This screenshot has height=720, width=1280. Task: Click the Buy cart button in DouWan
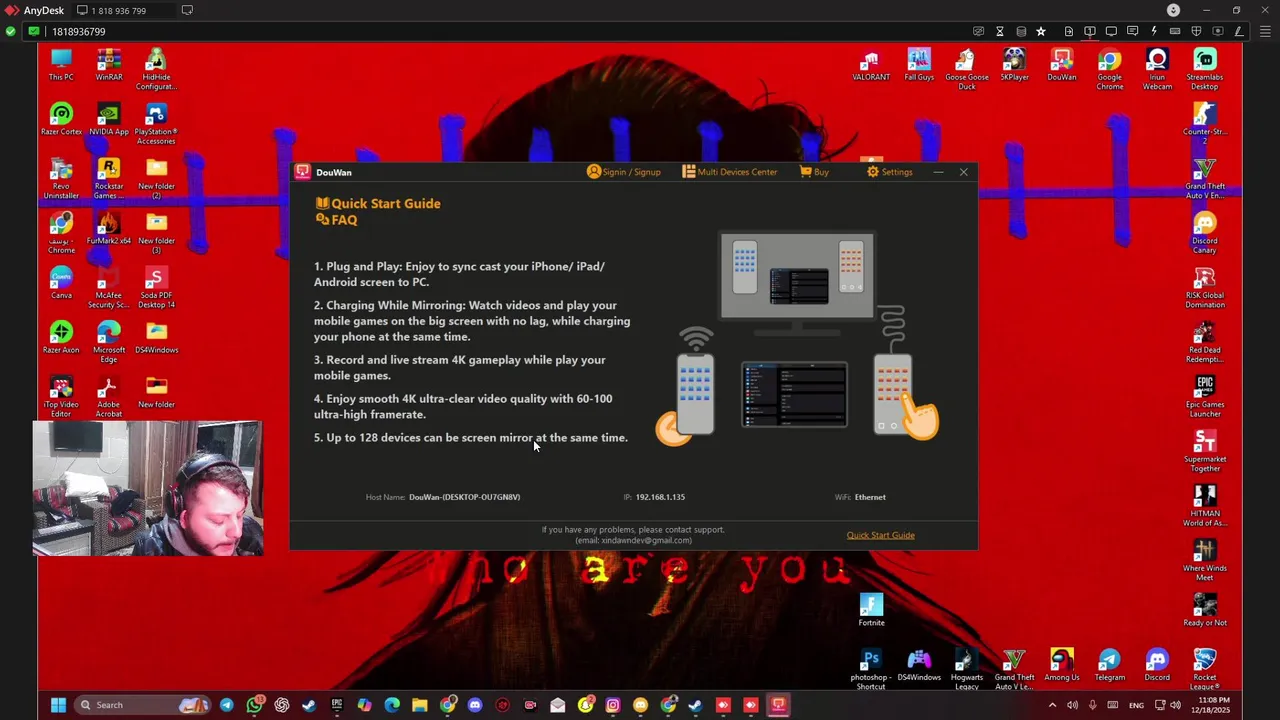[814, 172]
